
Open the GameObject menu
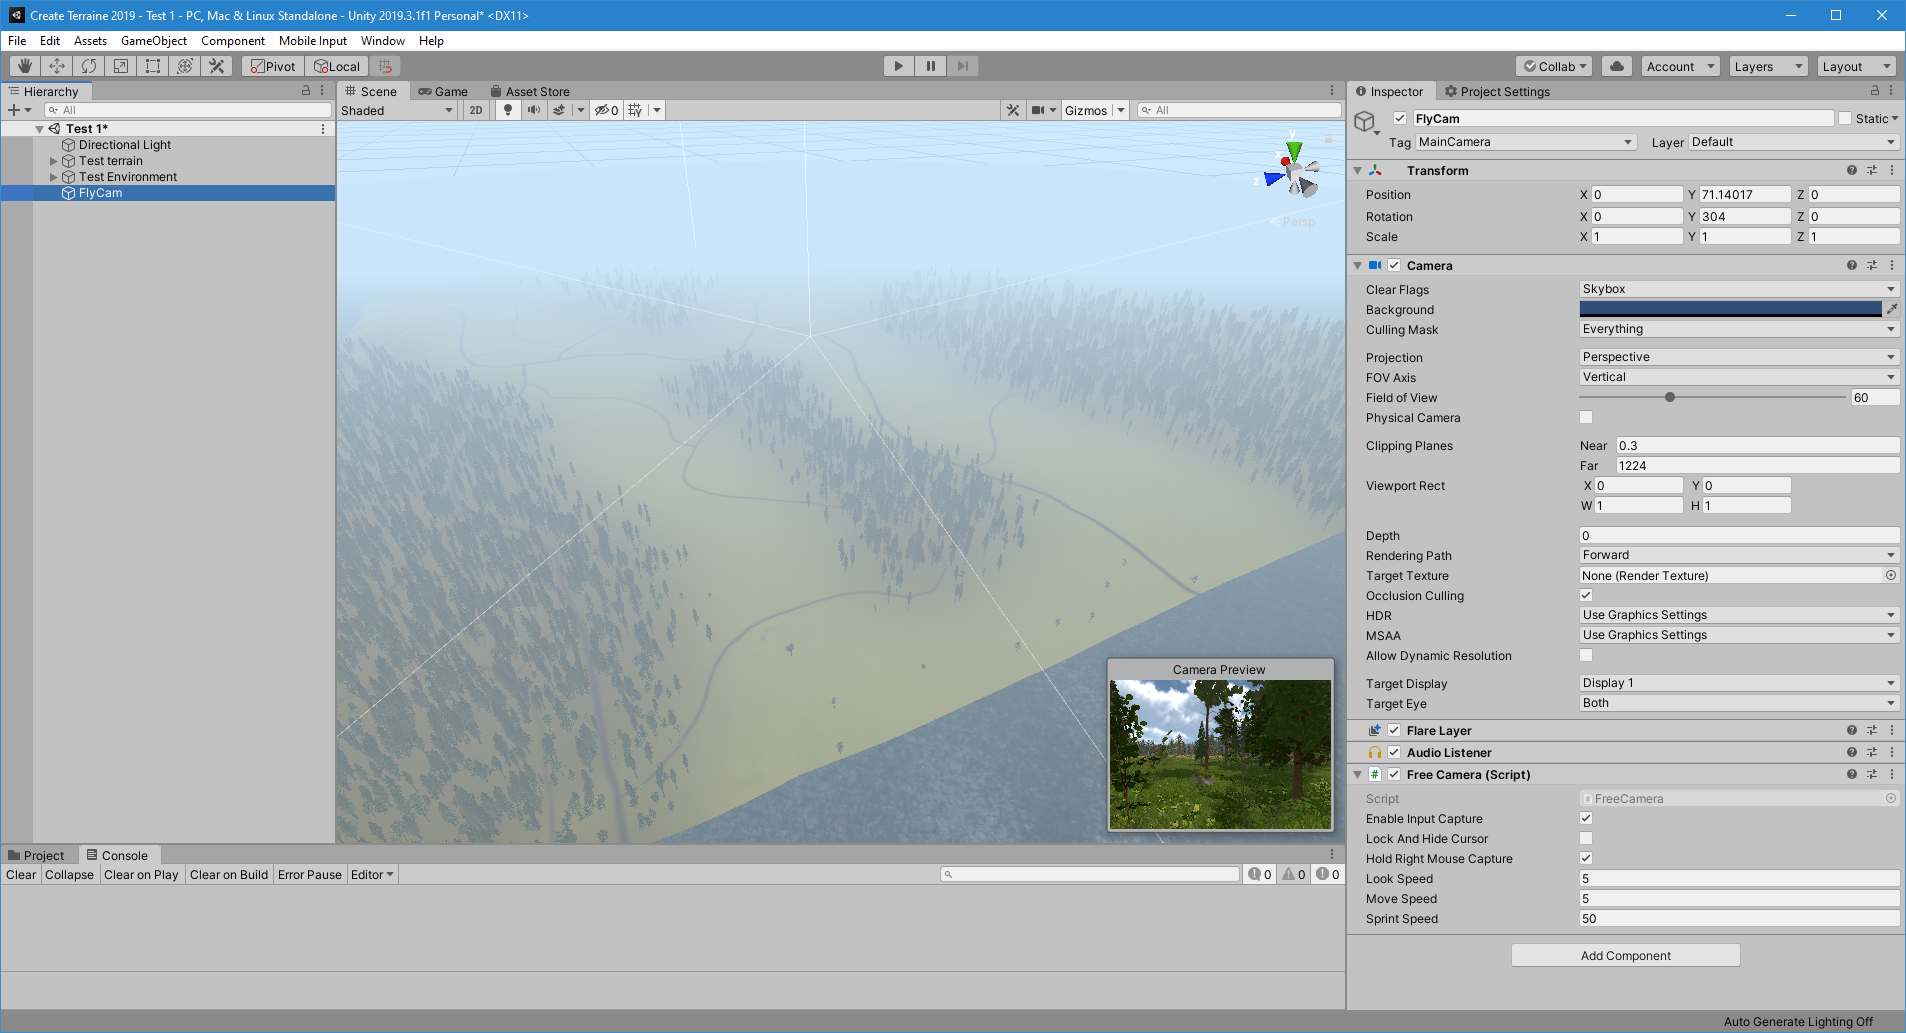click(154, 41)
